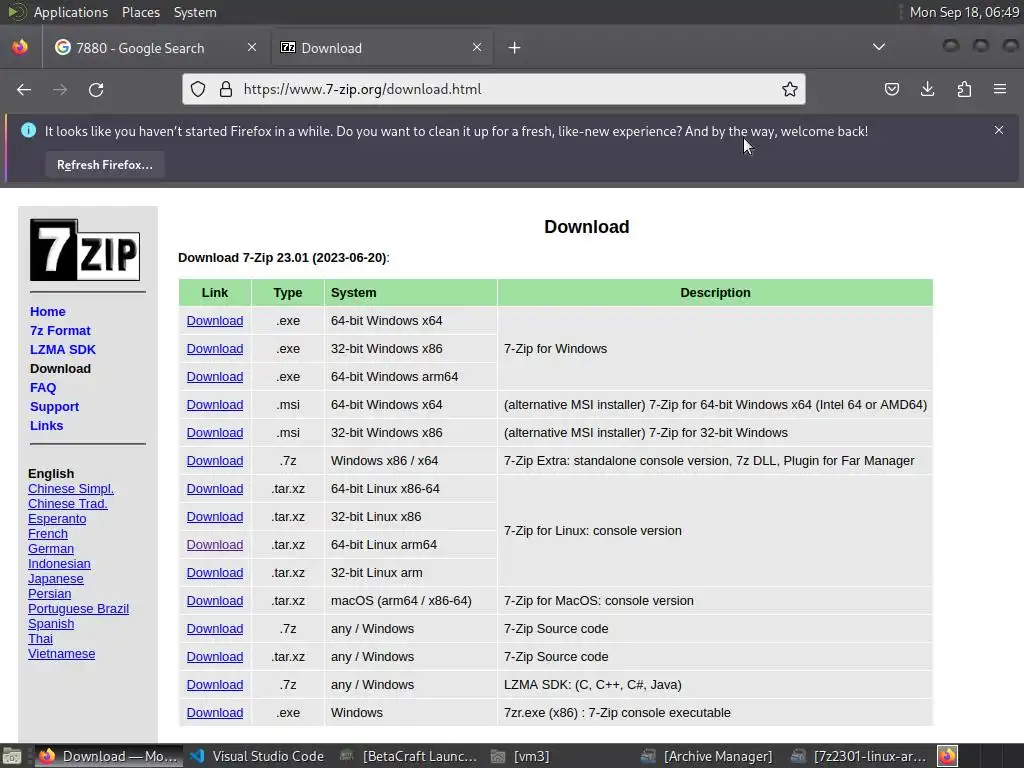Open the Places menu
The image size is (1024, 768).
point(140,12)
